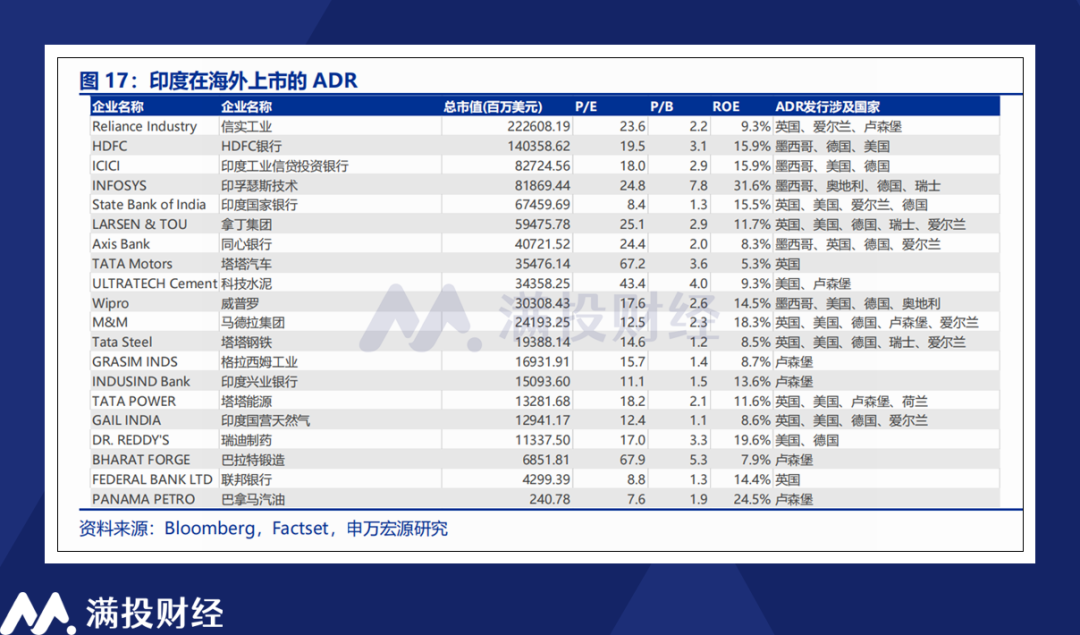Click the Chinese name 马德拉集团
1080x635 pixels.
(253, 322)
